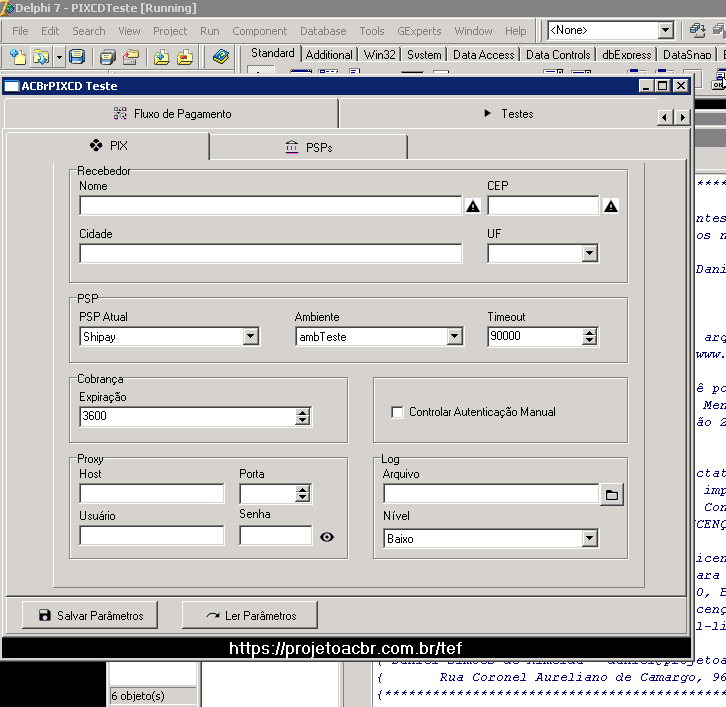726x707 pixels.
Task: Open the Run menu
Action: [209, 31]
